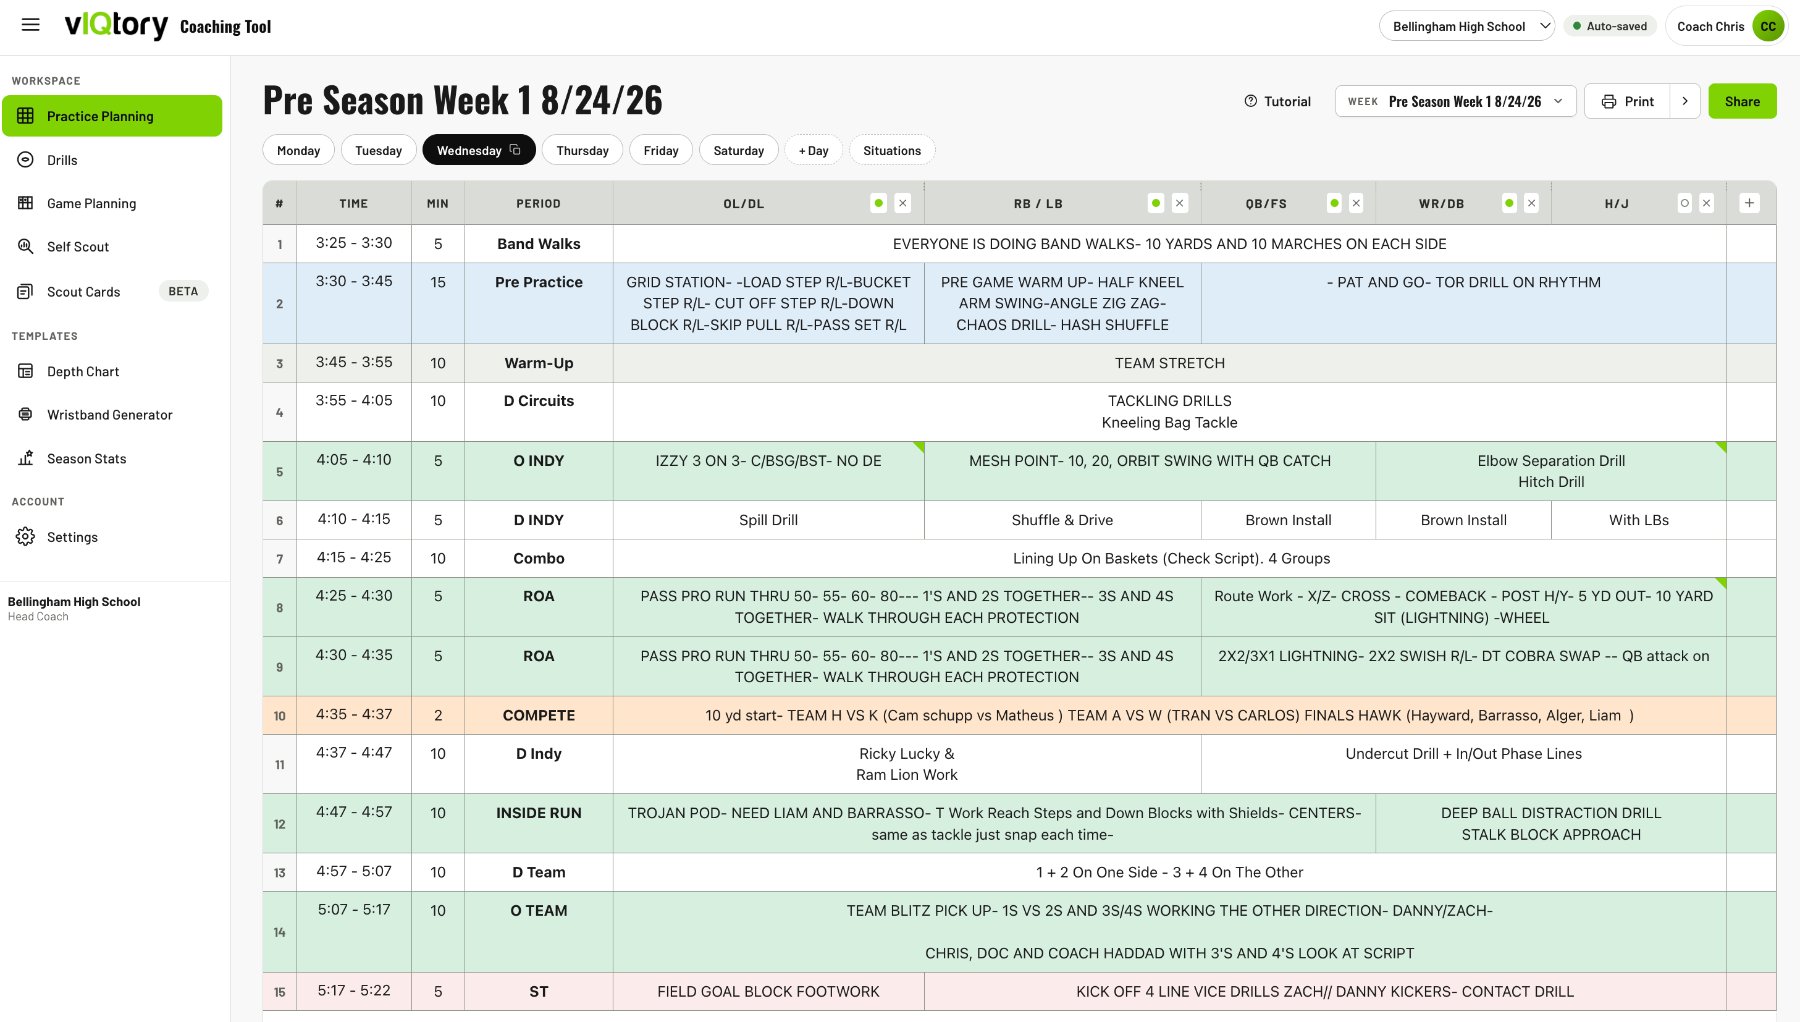Open the Situations tab

pyautogui.click(x=892, y=150)
